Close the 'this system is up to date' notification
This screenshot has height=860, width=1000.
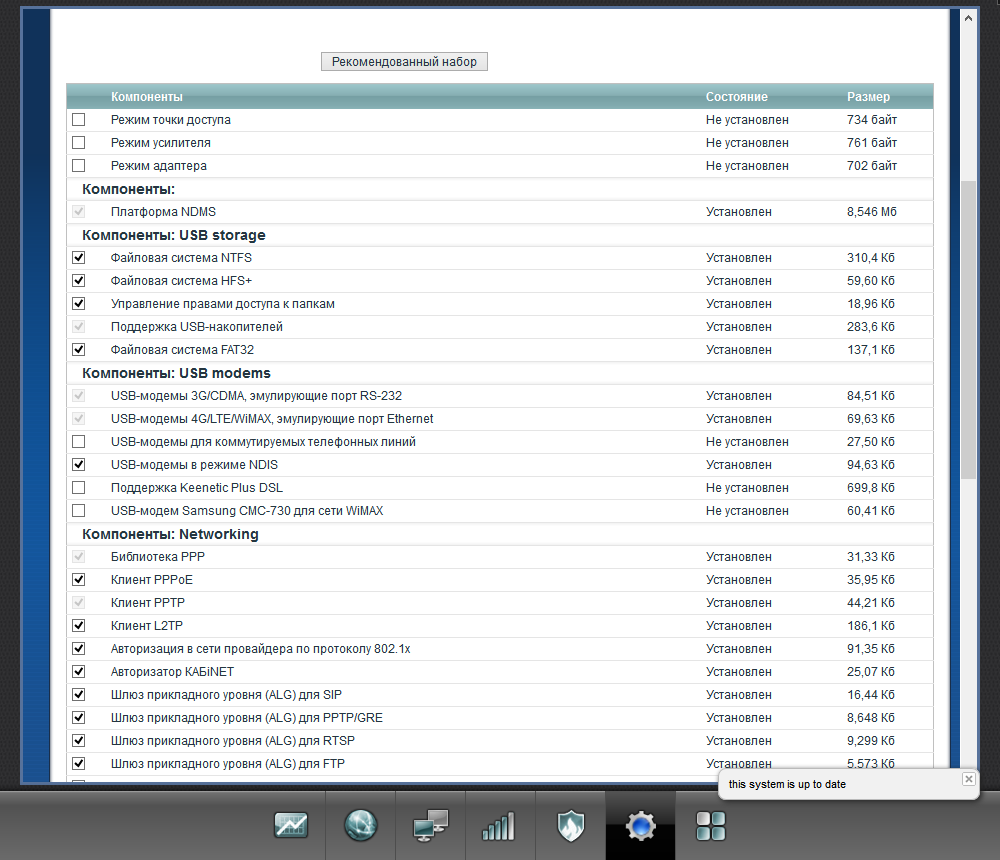968,778
